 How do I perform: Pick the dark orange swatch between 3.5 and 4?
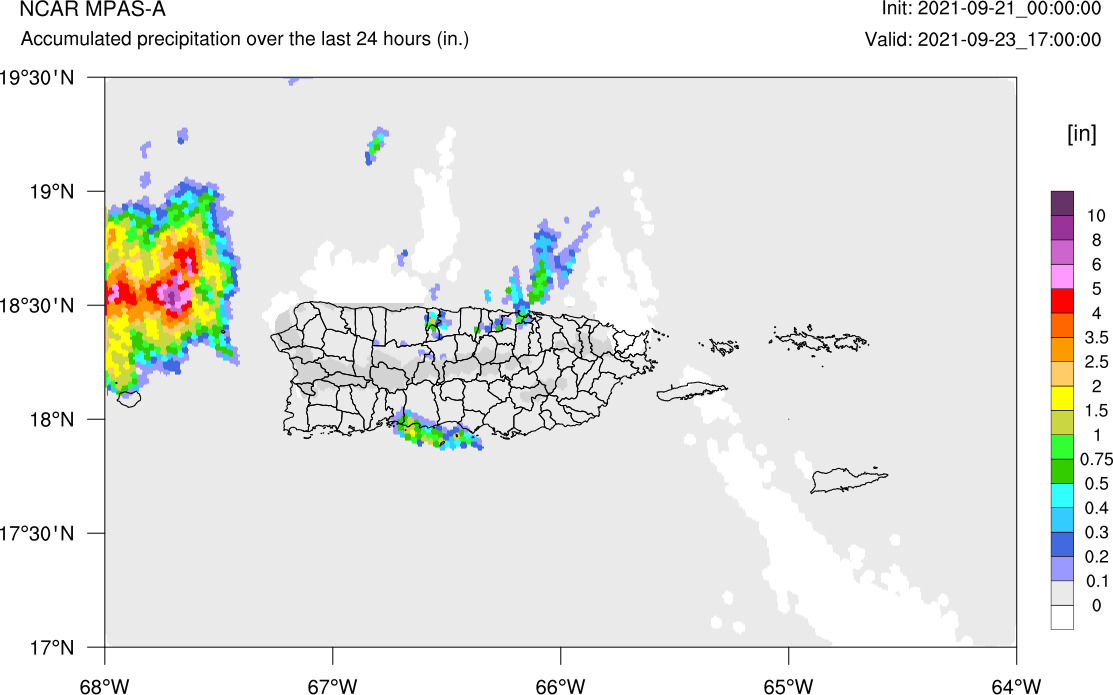[x=1062, y=325]
